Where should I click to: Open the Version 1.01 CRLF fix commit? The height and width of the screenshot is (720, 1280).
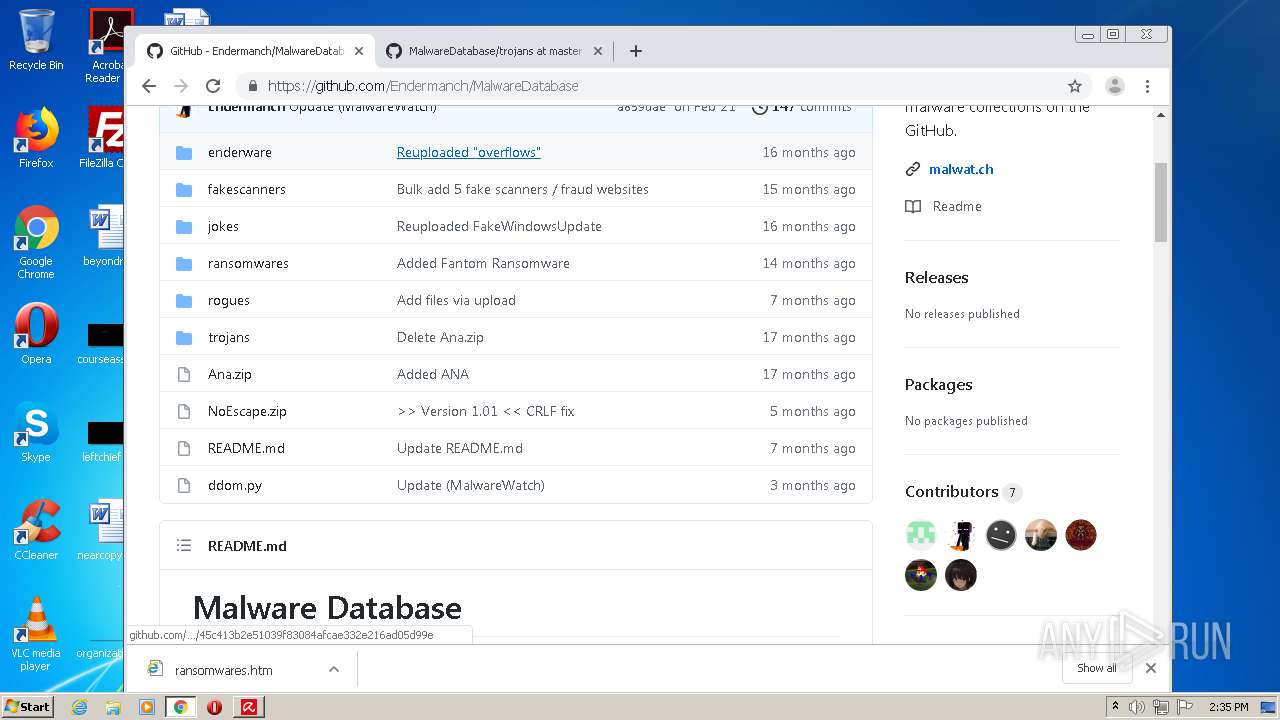tap(485, 411)
